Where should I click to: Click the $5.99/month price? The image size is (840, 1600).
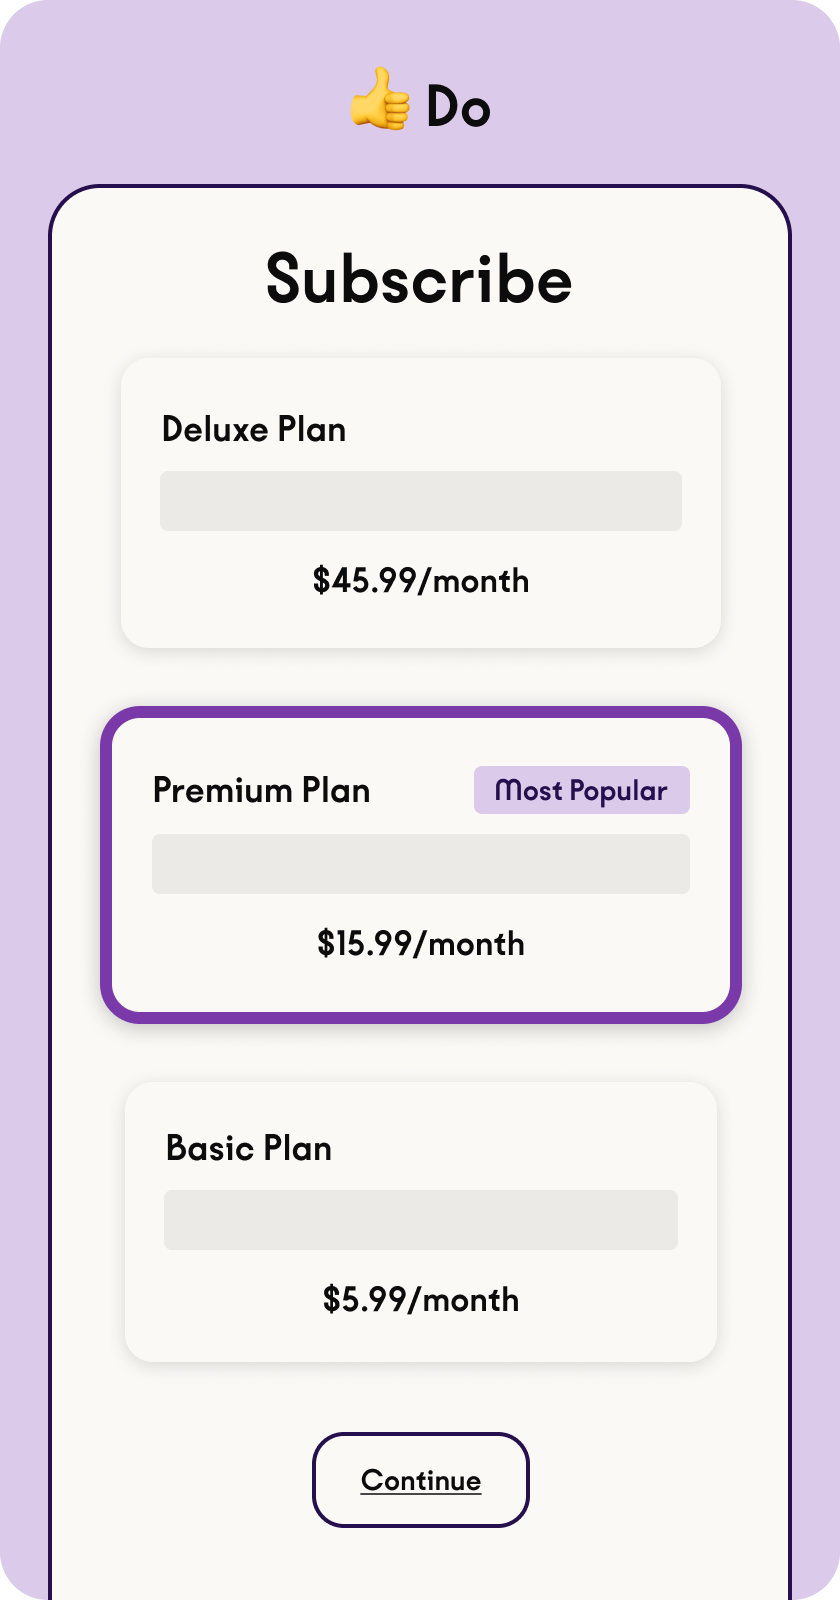click(x=420, y=1300)
